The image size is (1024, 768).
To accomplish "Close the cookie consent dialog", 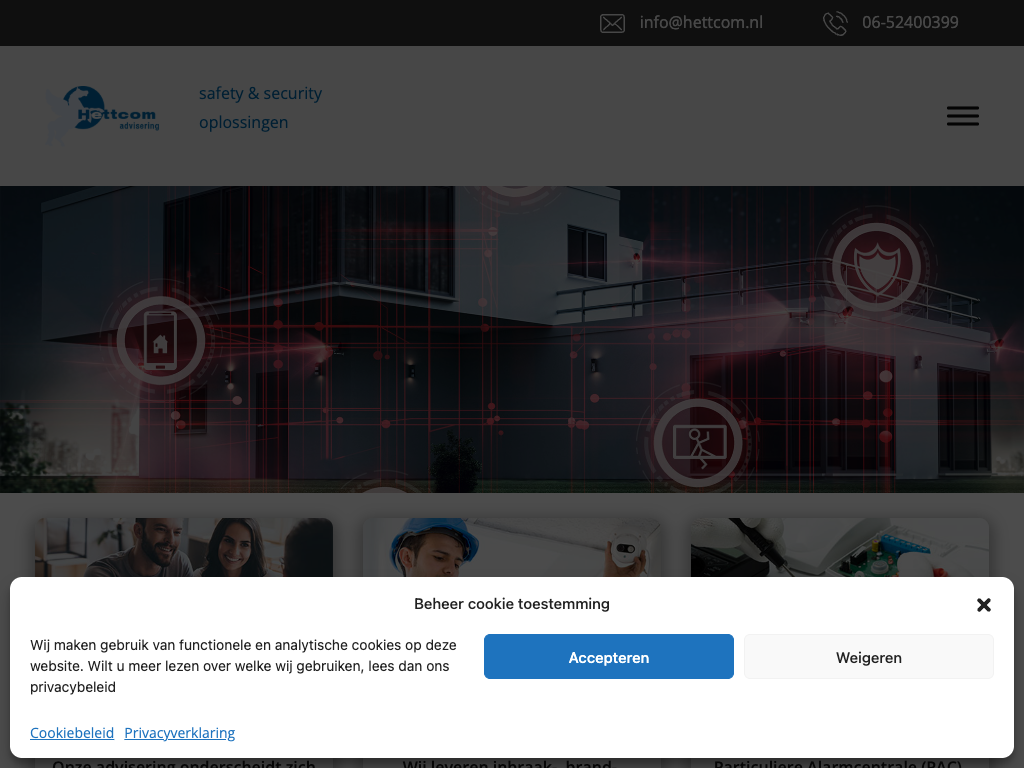I will click(983, 605).
